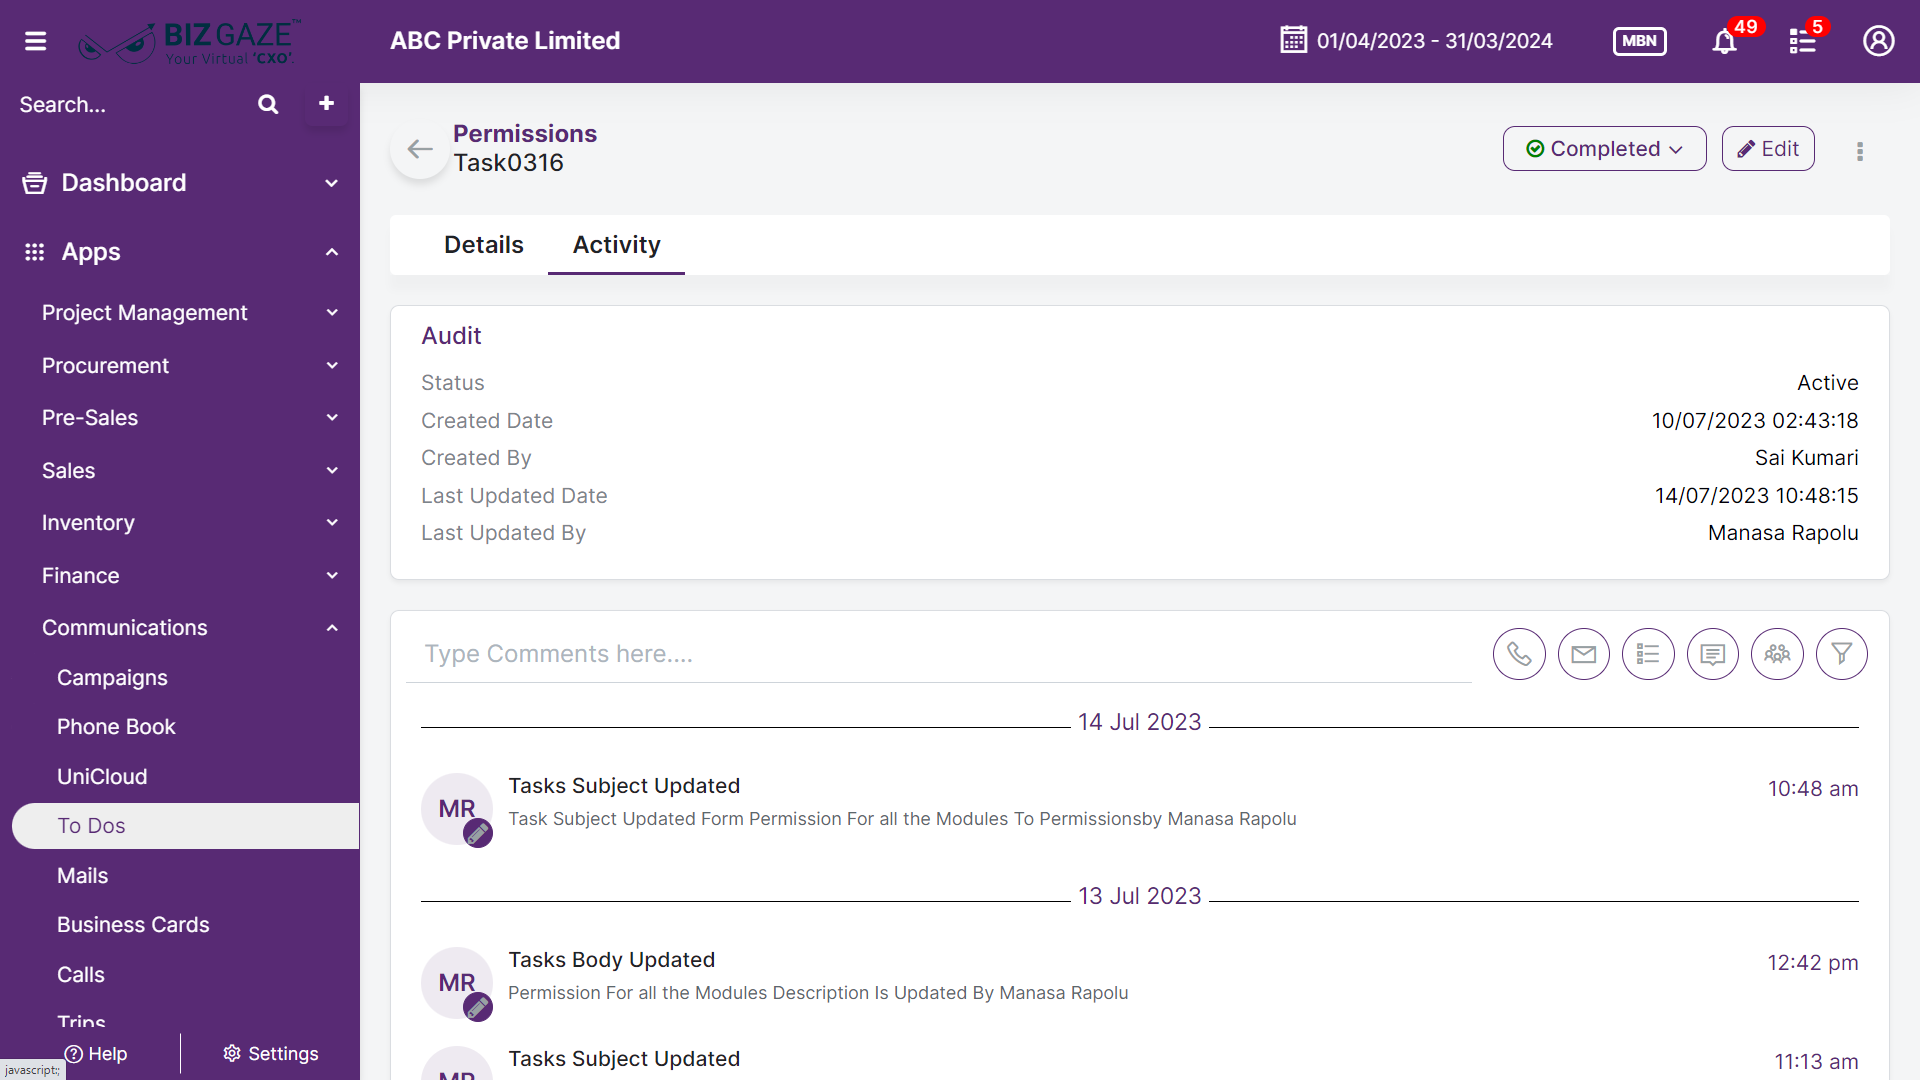
Task: Open Business Cards in sidebar
Action: 133,925
